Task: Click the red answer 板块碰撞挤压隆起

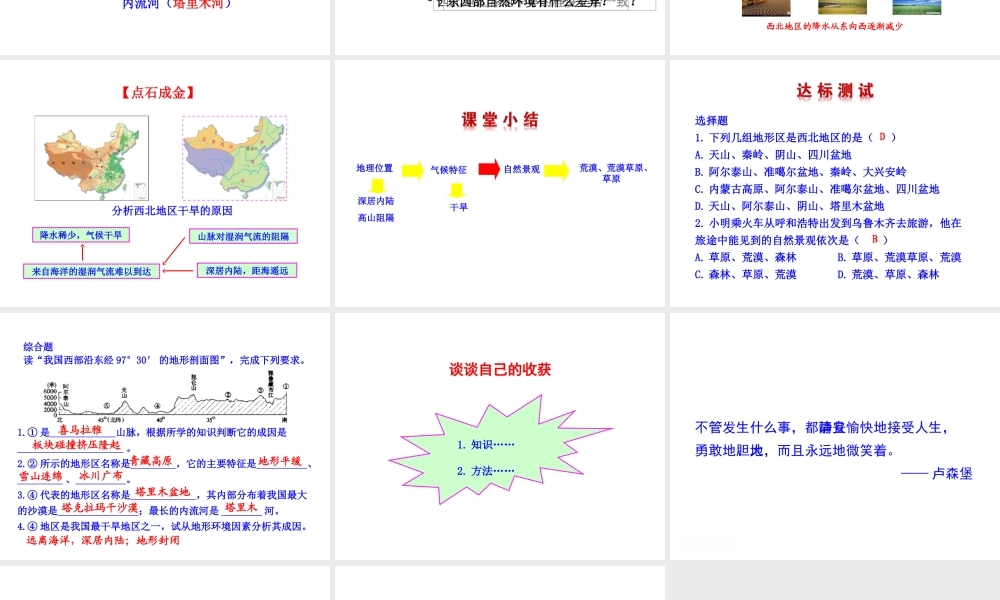Action: pyautogui.click(x=76, y=445)
